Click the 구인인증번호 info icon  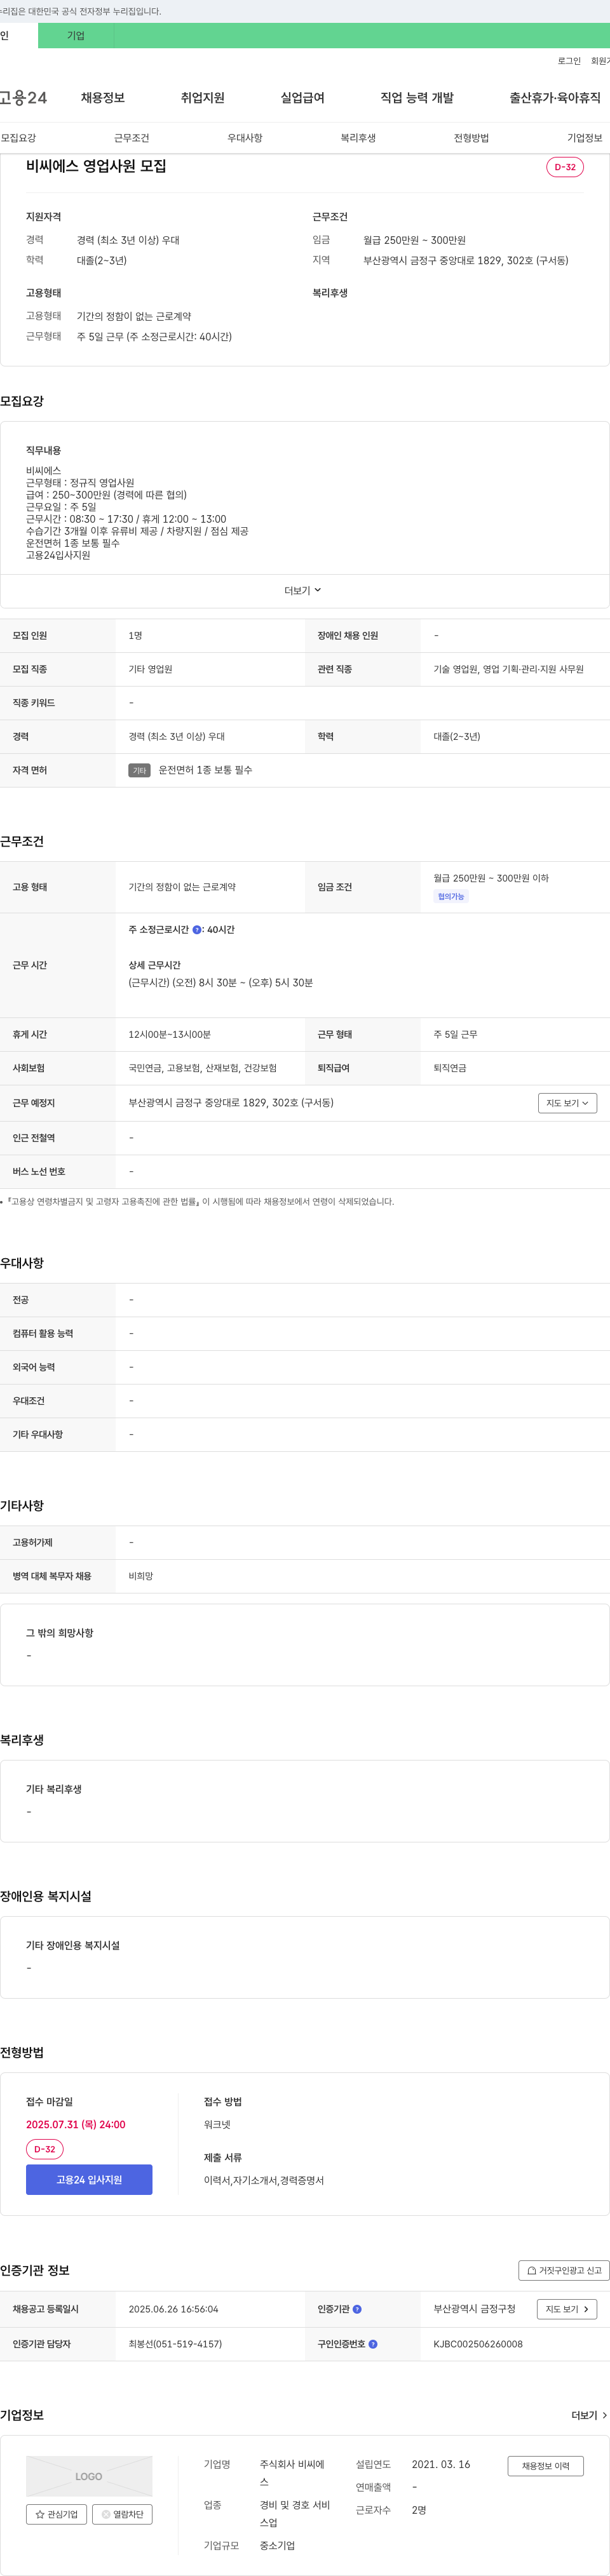(373, 2343)
